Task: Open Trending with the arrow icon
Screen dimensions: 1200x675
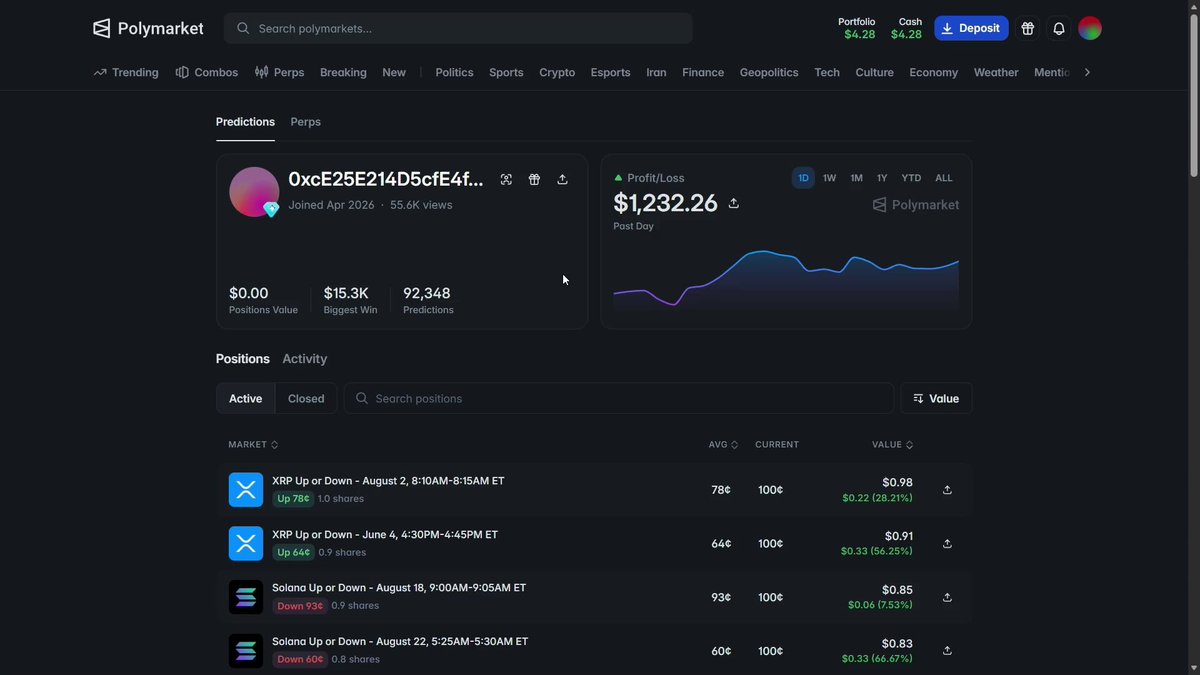Action: (x=126, y=72)
